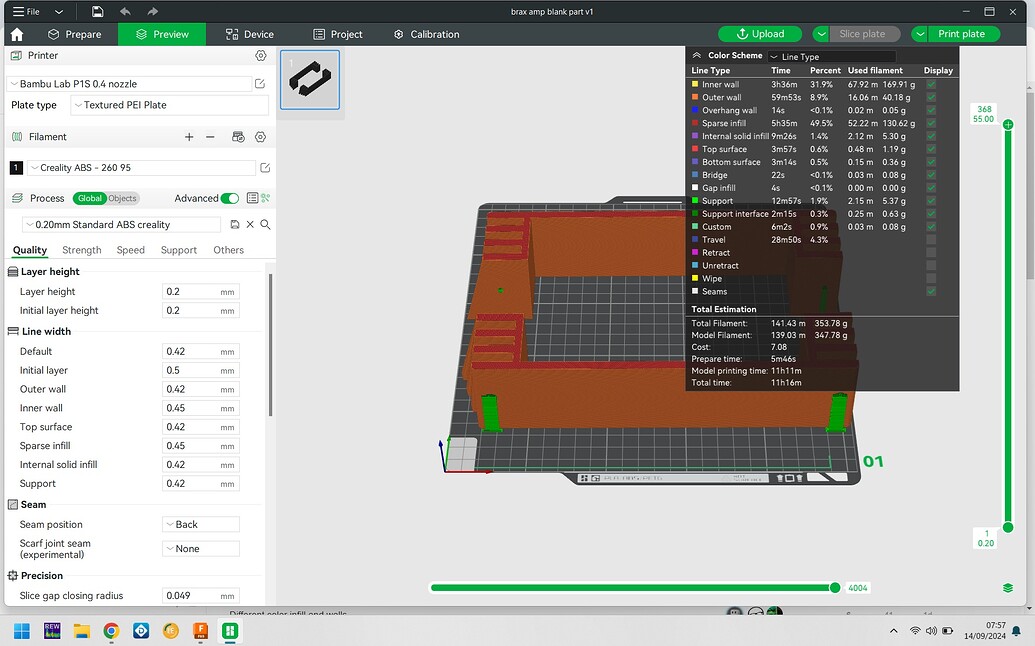Switch process scope to Global
The height and width of the screenshot is (646, 1035).
90,198
